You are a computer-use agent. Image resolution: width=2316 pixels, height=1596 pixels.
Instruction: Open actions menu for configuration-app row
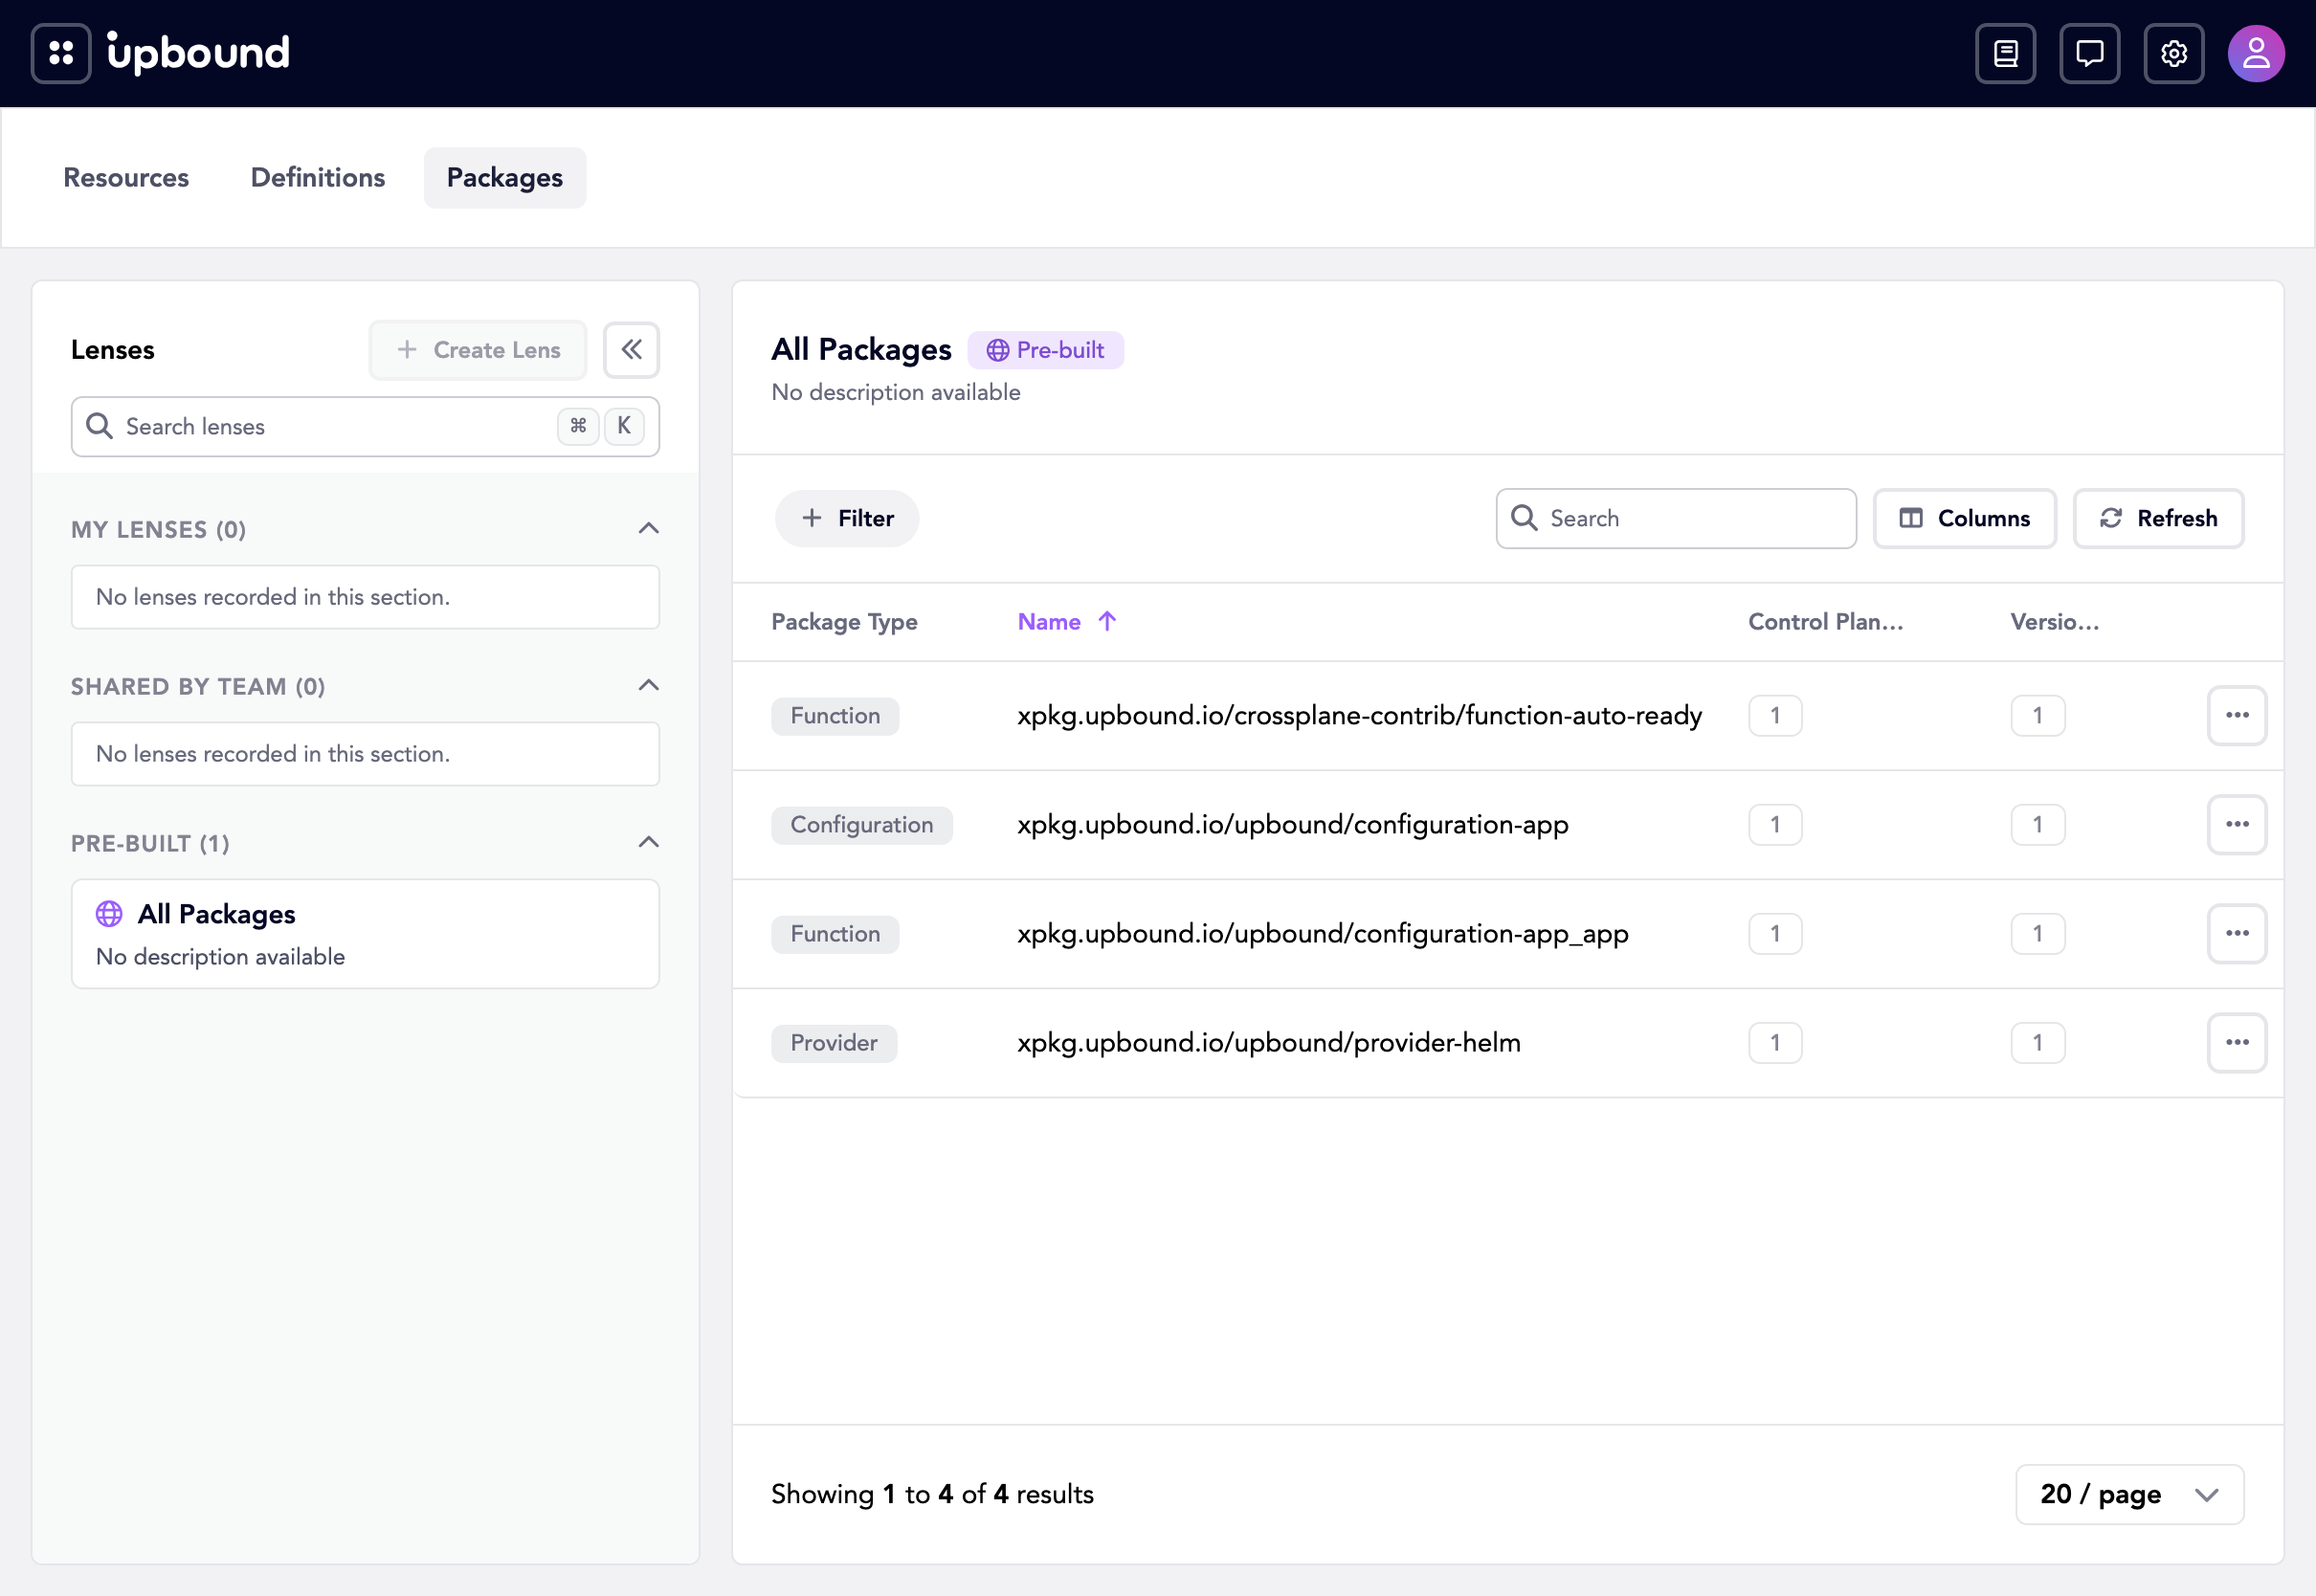pos(2237,824)
